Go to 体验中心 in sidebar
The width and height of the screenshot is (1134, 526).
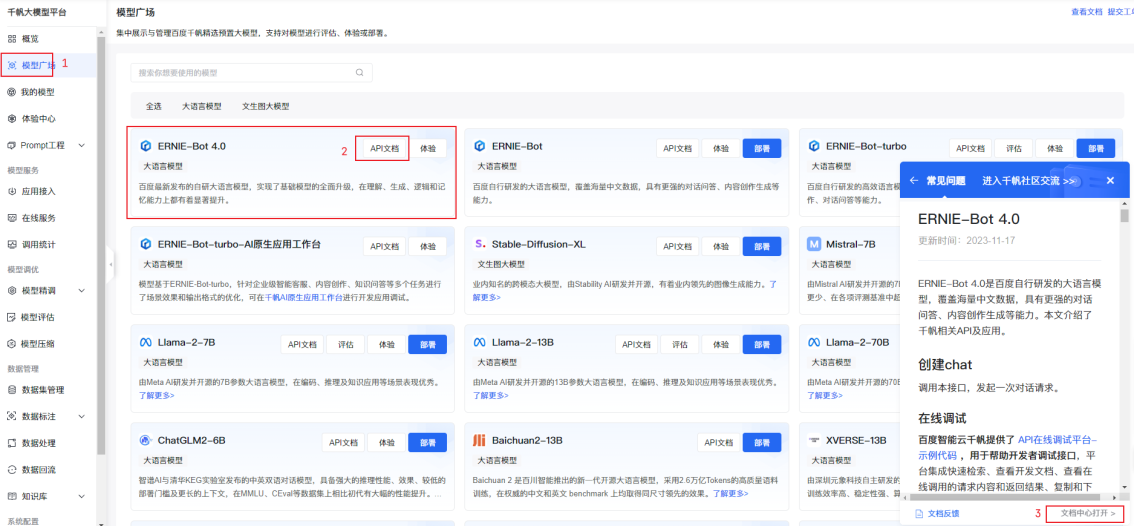tap(38, 119)
